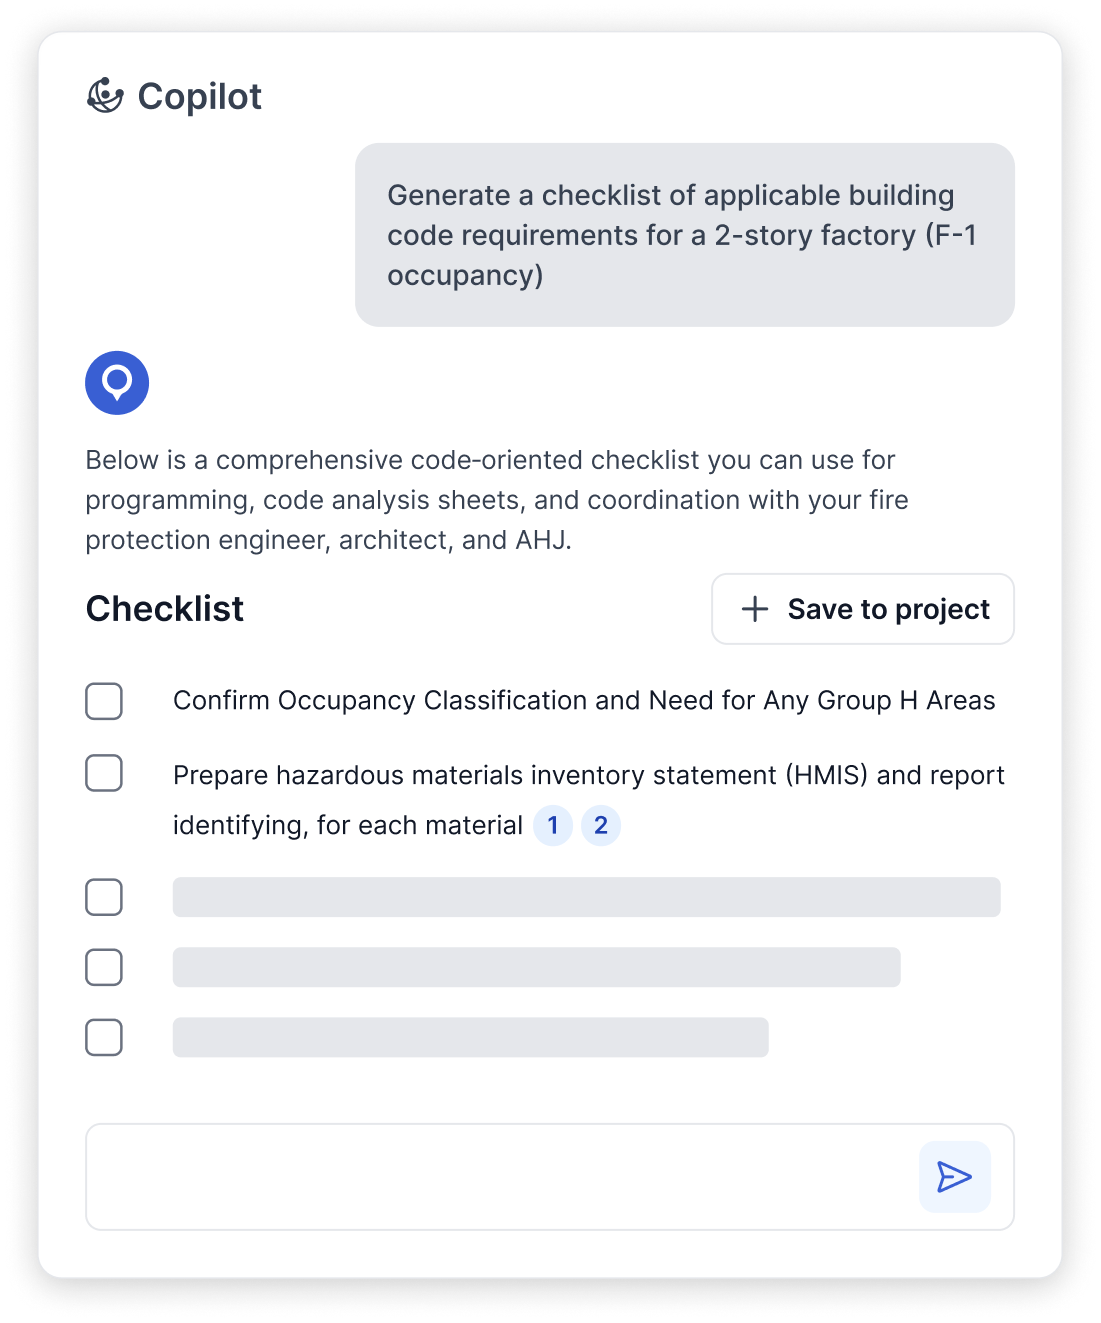Click the Copilot logo icon

105,96
